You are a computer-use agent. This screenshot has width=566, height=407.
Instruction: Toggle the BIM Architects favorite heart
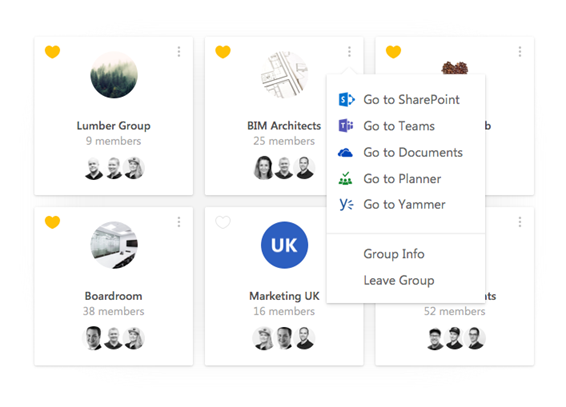pos(223,52)
